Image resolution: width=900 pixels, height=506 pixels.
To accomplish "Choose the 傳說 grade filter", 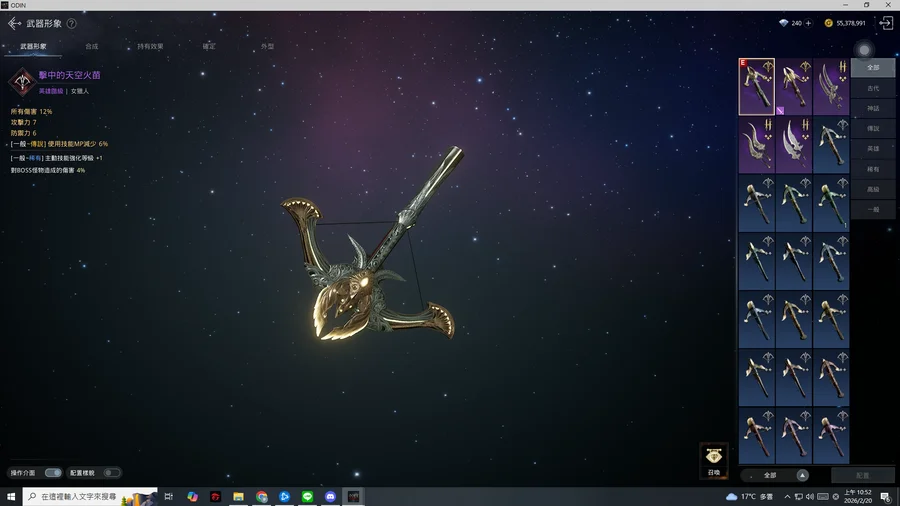I will 873,129.
